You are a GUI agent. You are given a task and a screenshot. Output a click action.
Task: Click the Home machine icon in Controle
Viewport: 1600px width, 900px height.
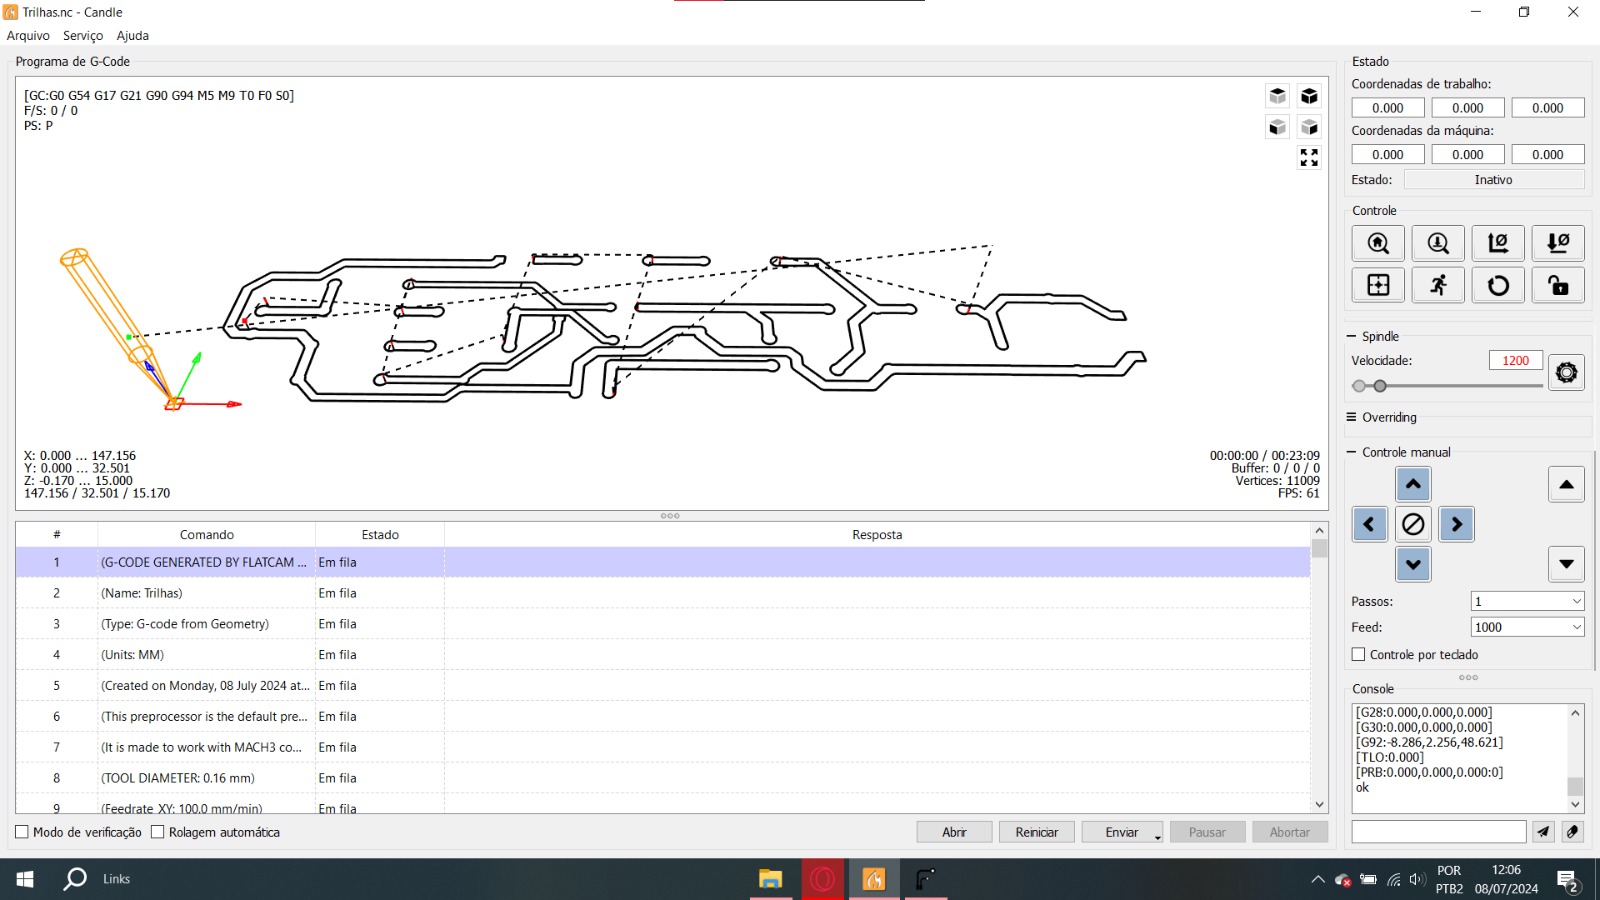1378,243
